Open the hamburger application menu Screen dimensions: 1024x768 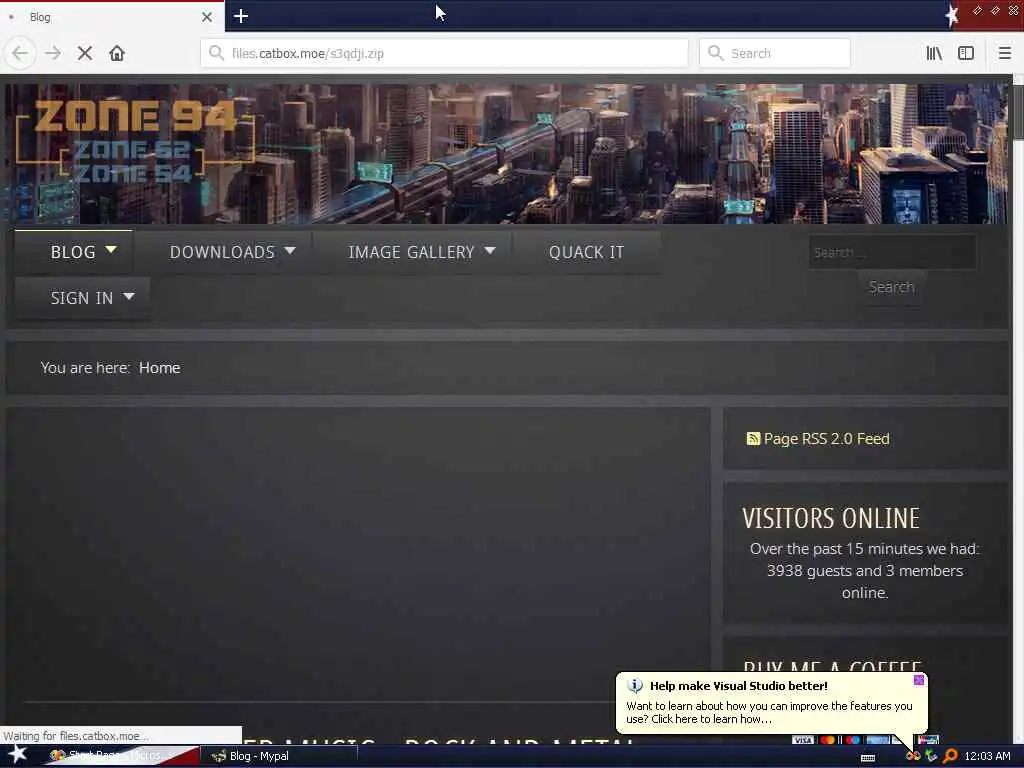pos(1005,53)
